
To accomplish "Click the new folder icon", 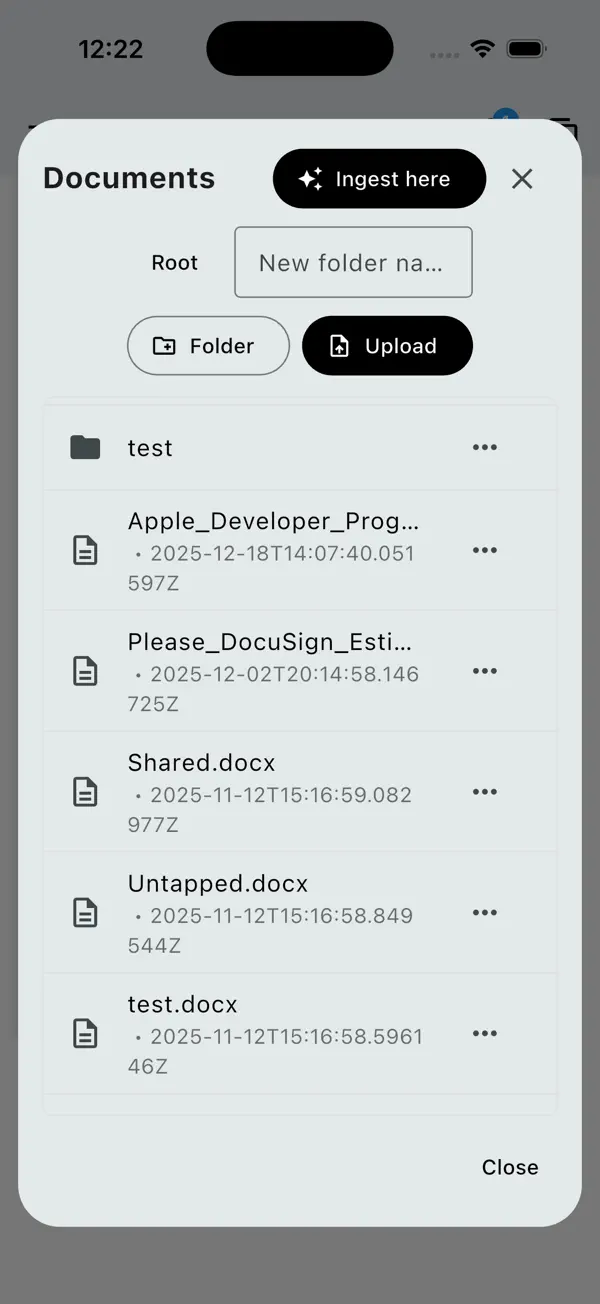I will pyautogui.click(x=163, y=346).
